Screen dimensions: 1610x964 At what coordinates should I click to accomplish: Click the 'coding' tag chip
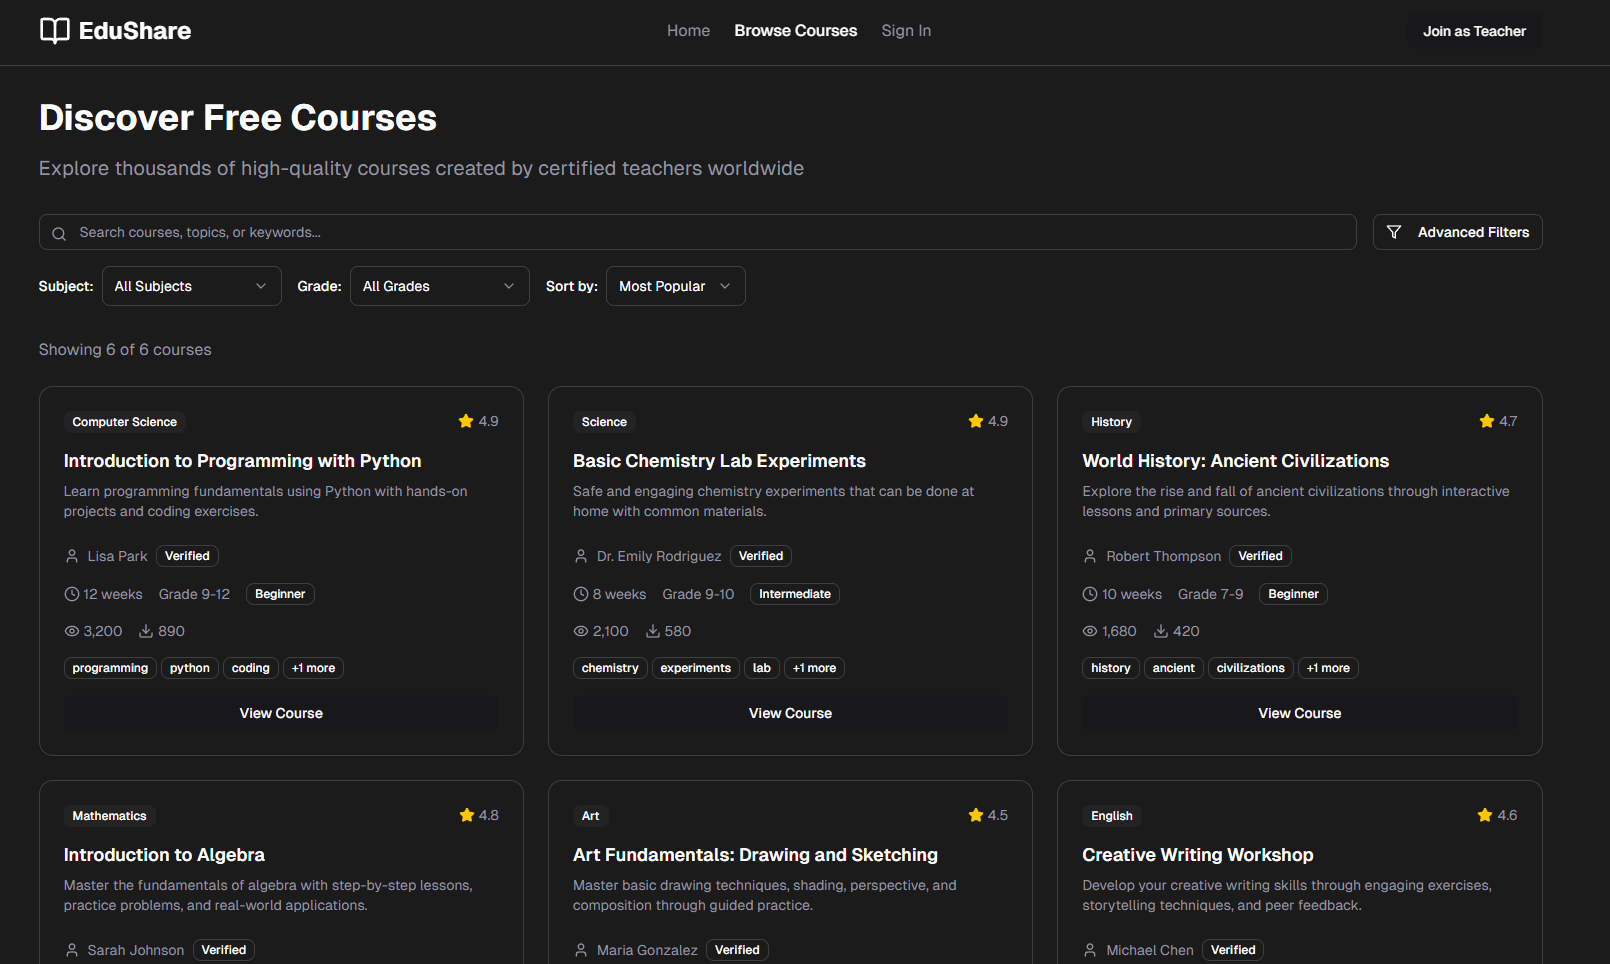pyautogui.click(x=251, y=668)
